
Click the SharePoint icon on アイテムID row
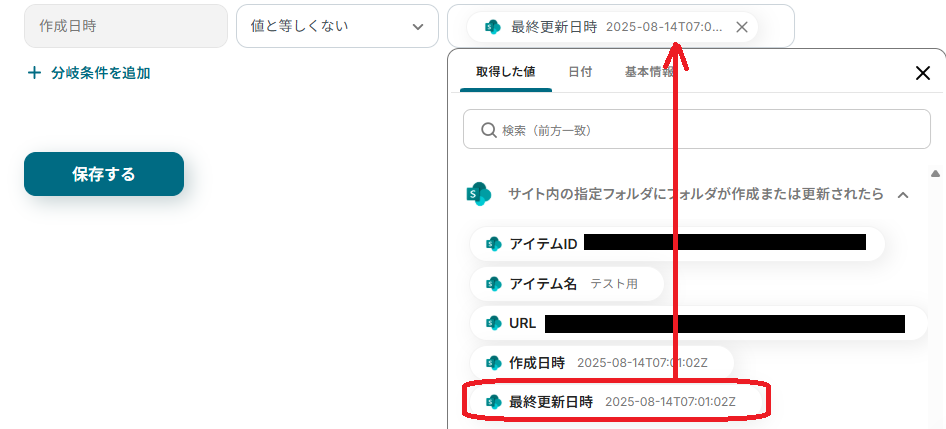click(494, 244)
